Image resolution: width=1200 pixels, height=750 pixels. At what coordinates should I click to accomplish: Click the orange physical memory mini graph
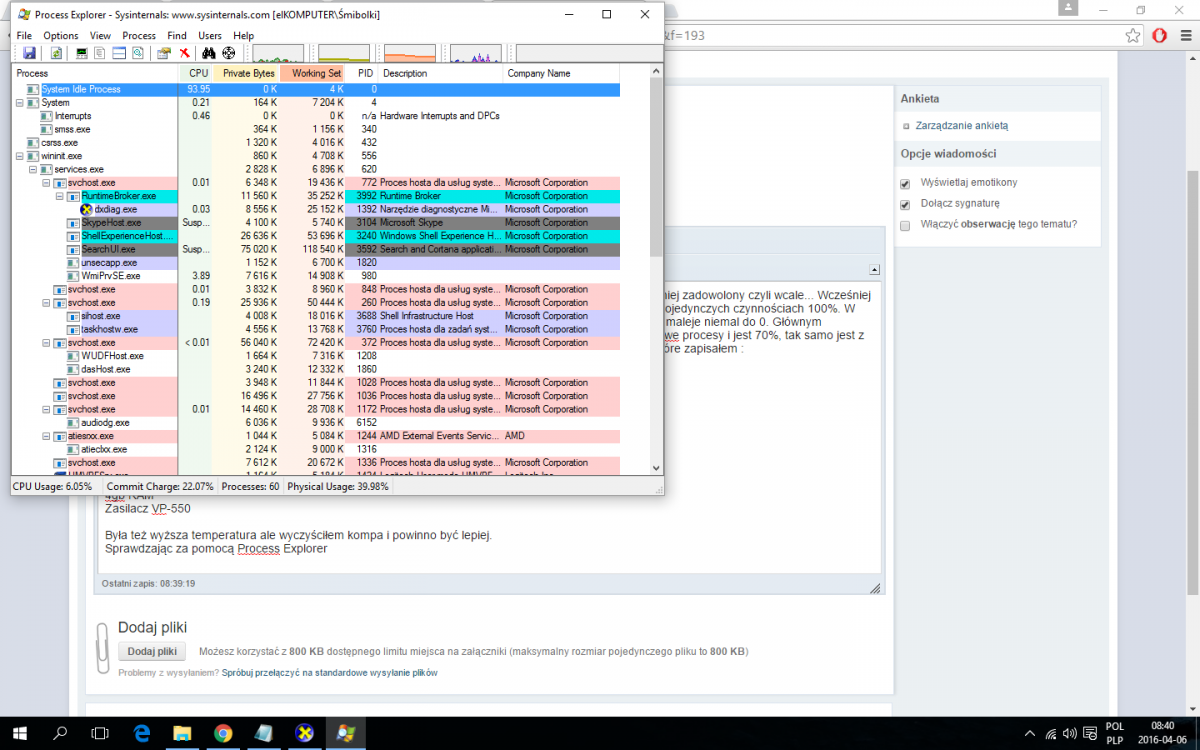410,53
